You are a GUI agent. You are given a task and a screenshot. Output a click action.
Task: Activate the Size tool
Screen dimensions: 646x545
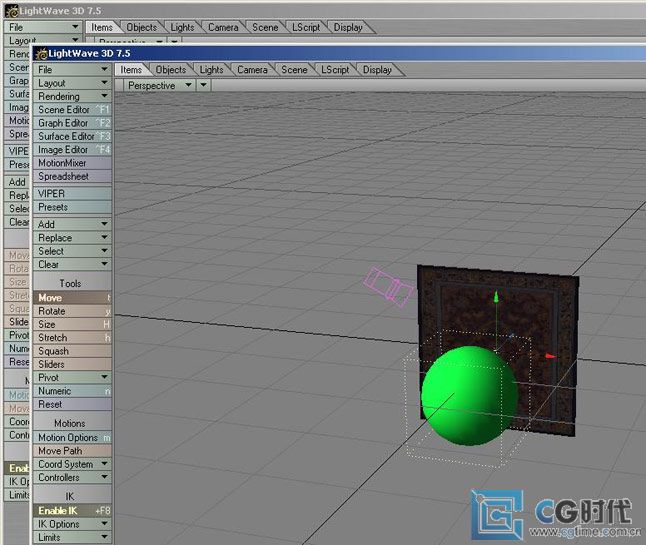click(72, 324)
